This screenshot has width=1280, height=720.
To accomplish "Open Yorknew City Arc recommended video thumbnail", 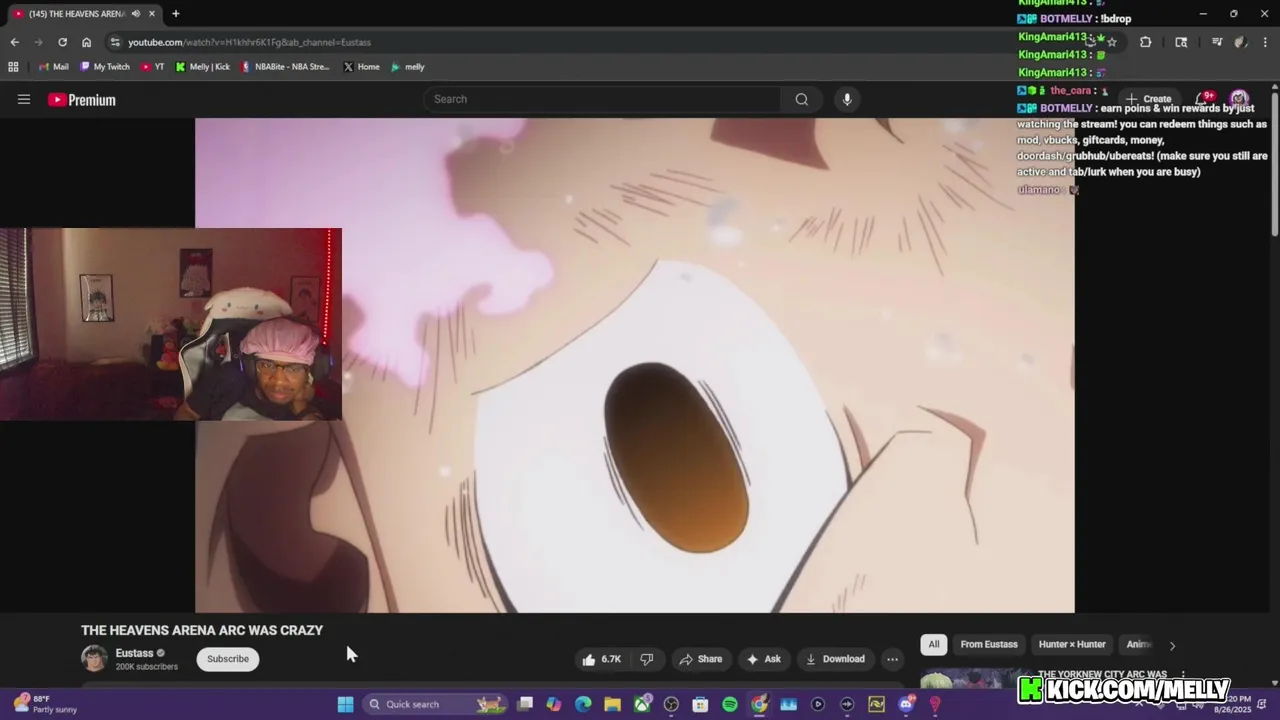I will [976, 678].
